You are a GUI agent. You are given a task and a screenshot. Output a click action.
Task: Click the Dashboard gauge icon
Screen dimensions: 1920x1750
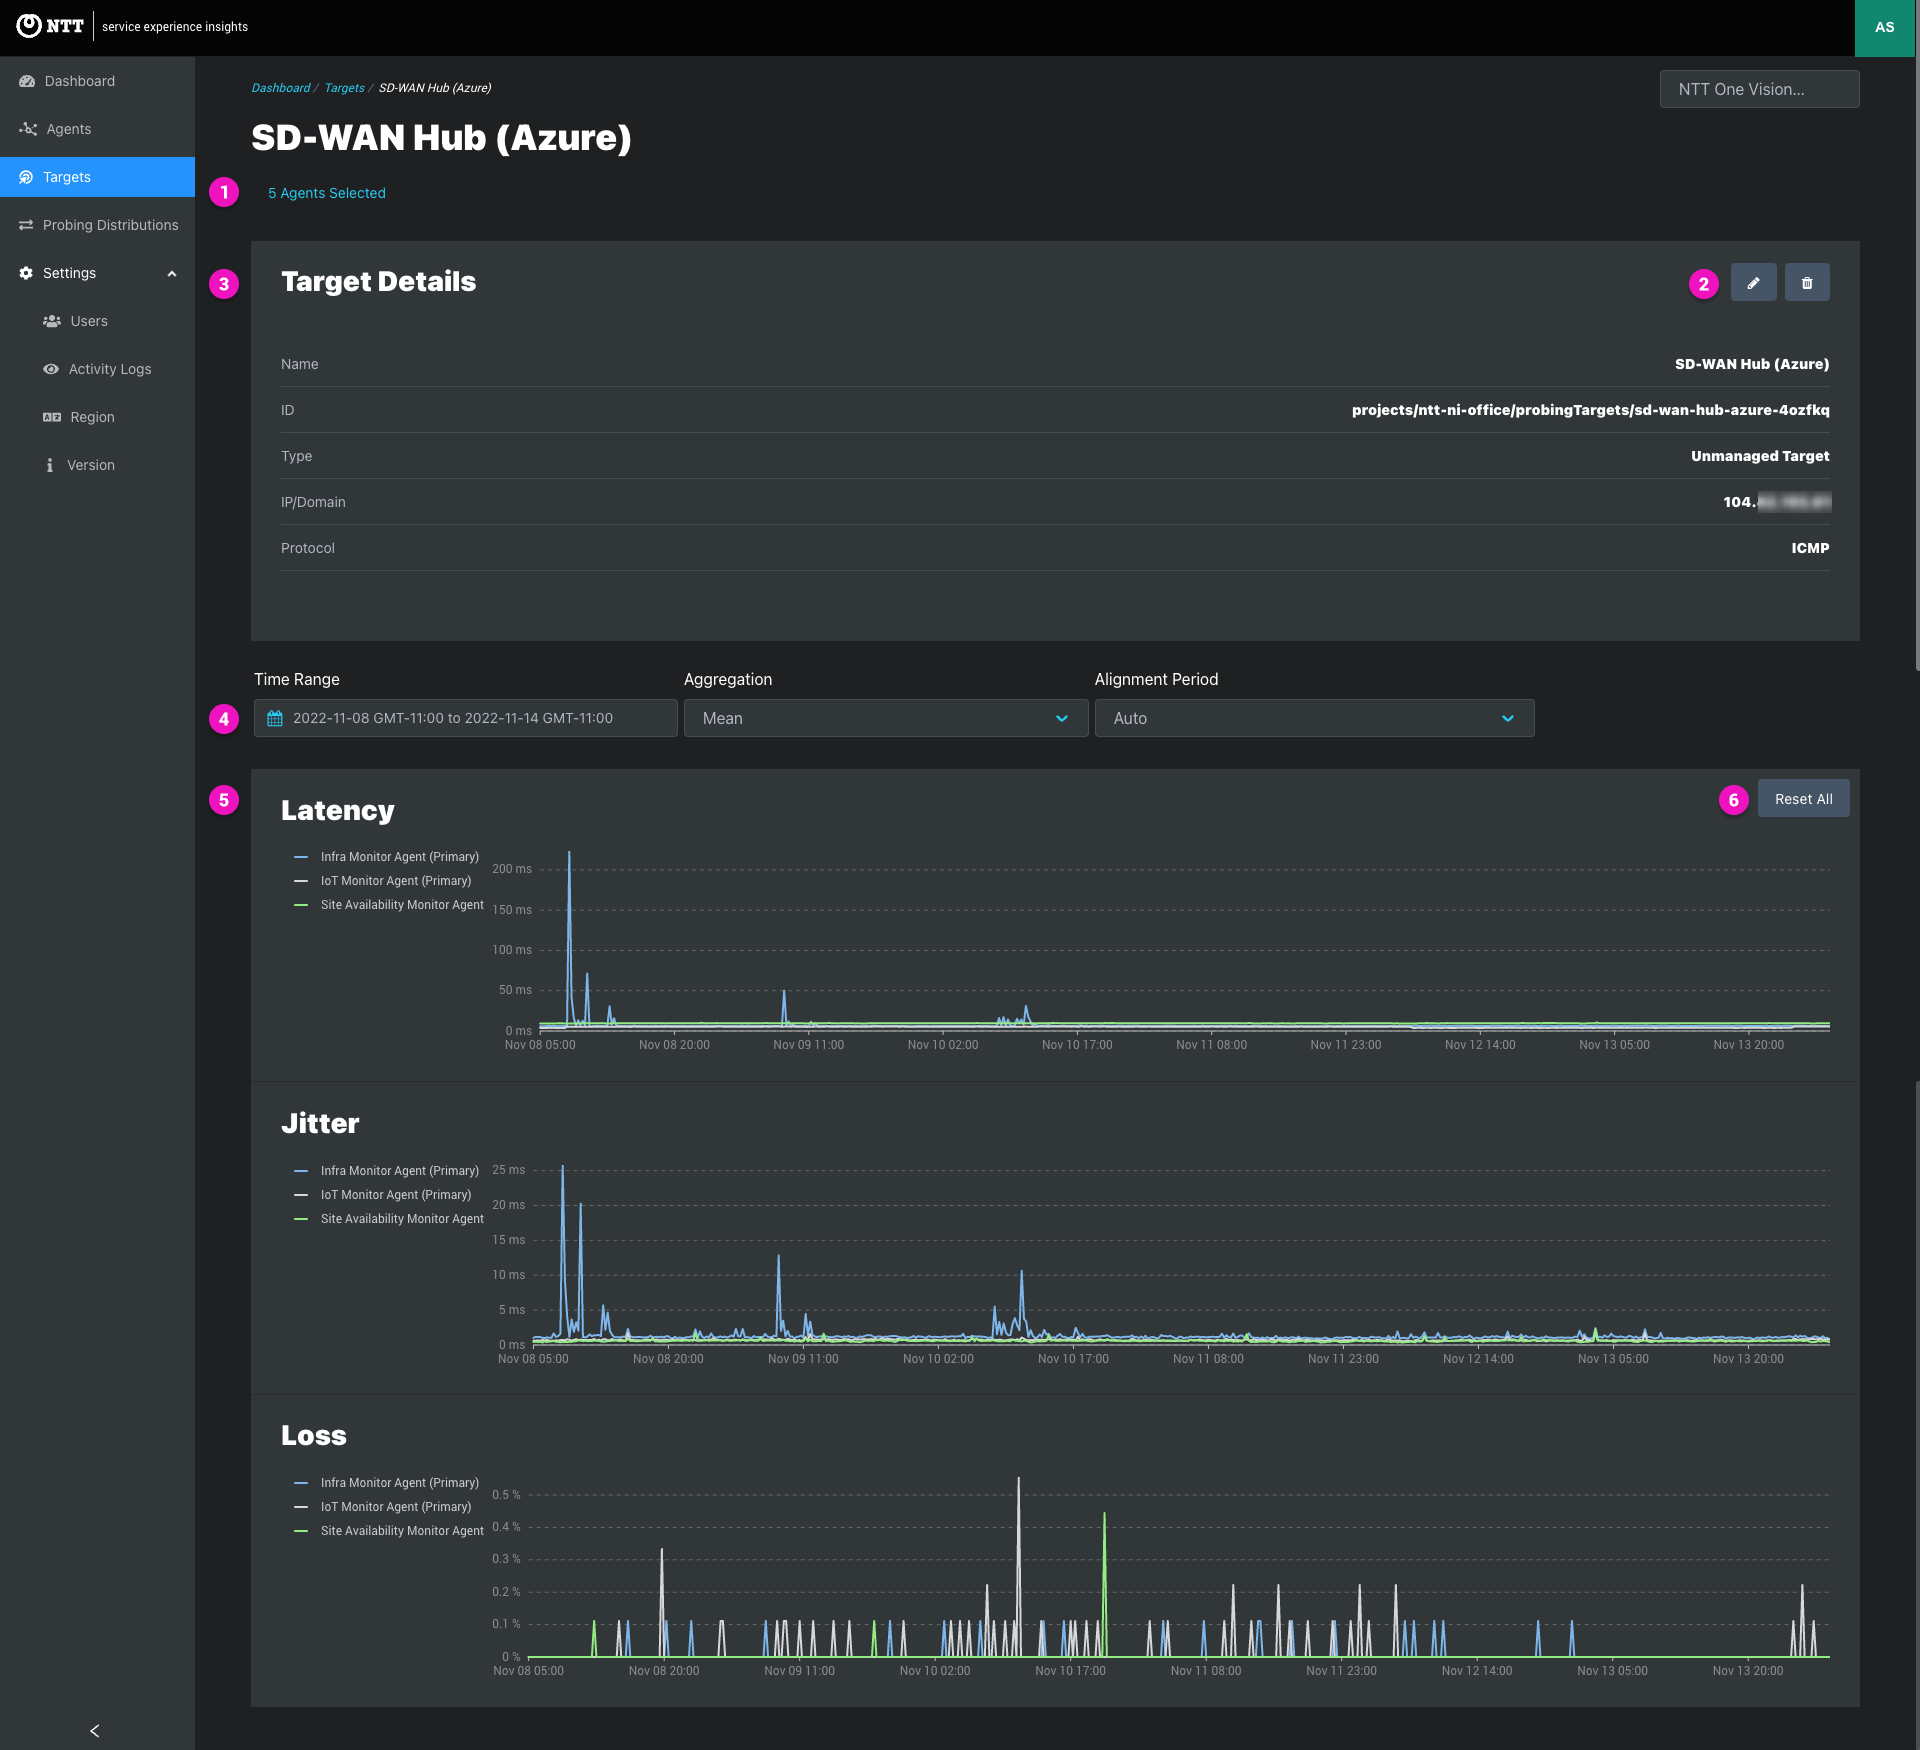(27, 81)
